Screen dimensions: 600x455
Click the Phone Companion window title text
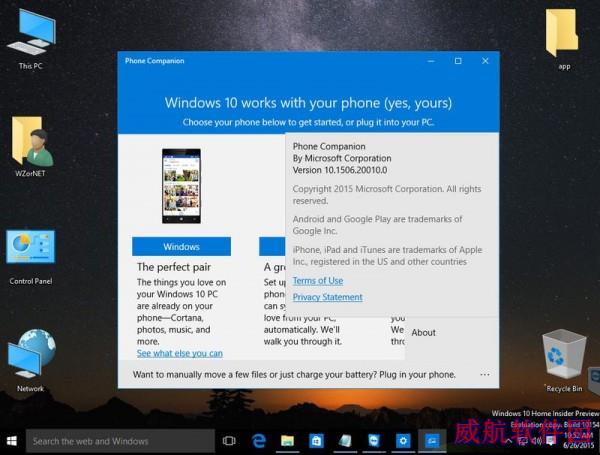(x=155, y=61)
